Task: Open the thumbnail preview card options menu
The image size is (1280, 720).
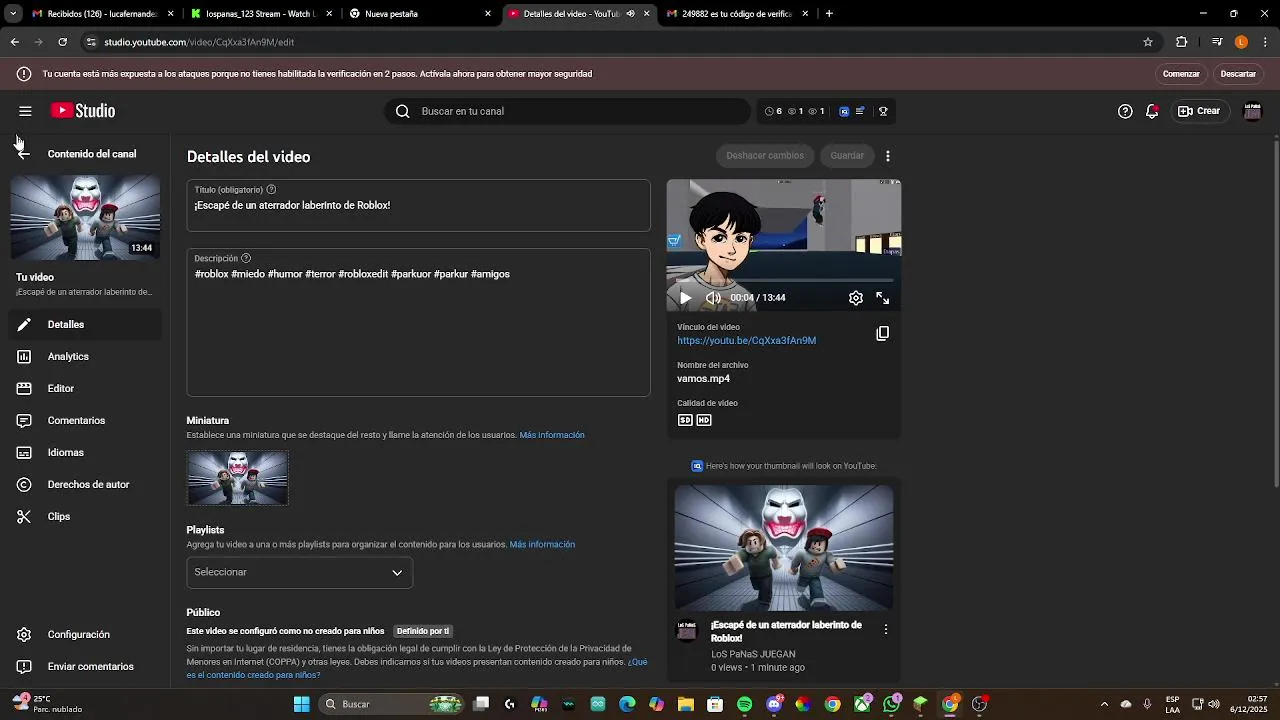Action: tap(886, 629)
